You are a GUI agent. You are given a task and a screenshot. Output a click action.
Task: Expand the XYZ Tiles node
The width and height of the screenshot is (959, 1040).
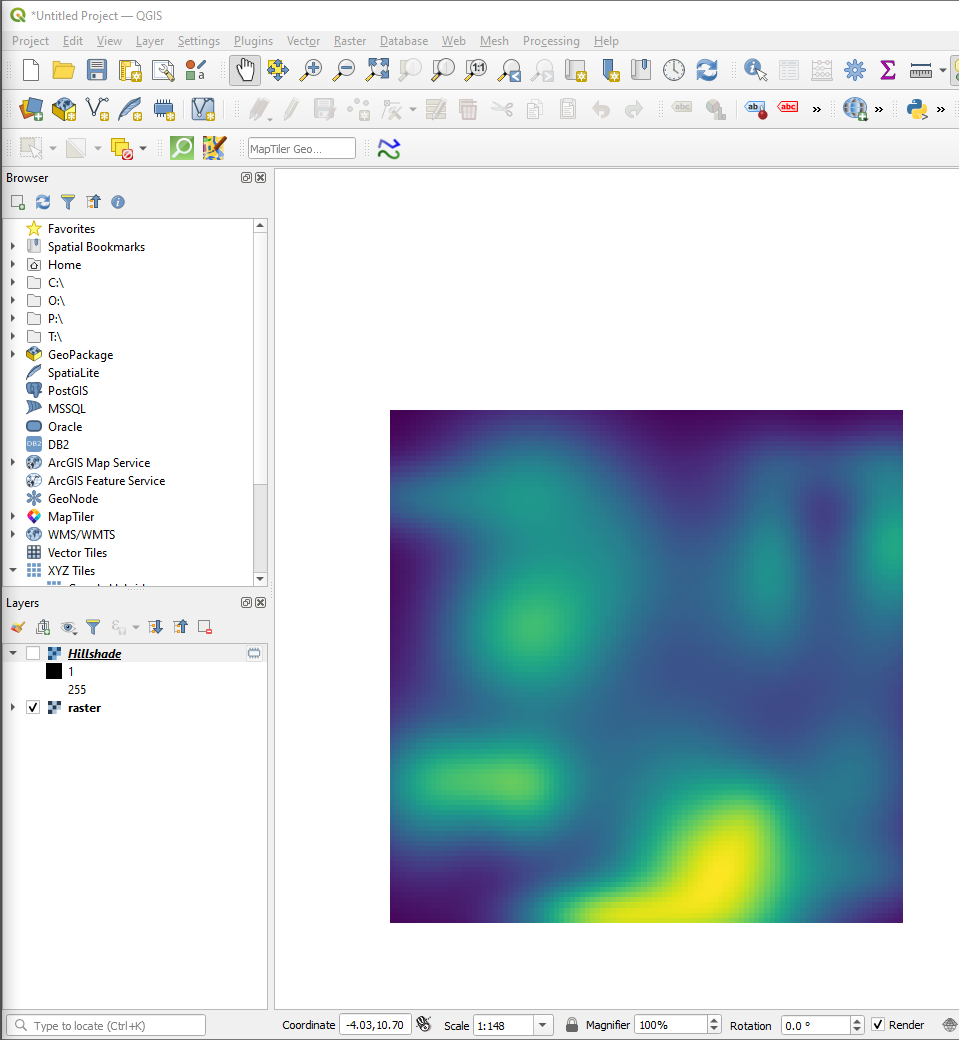[11, 570]
